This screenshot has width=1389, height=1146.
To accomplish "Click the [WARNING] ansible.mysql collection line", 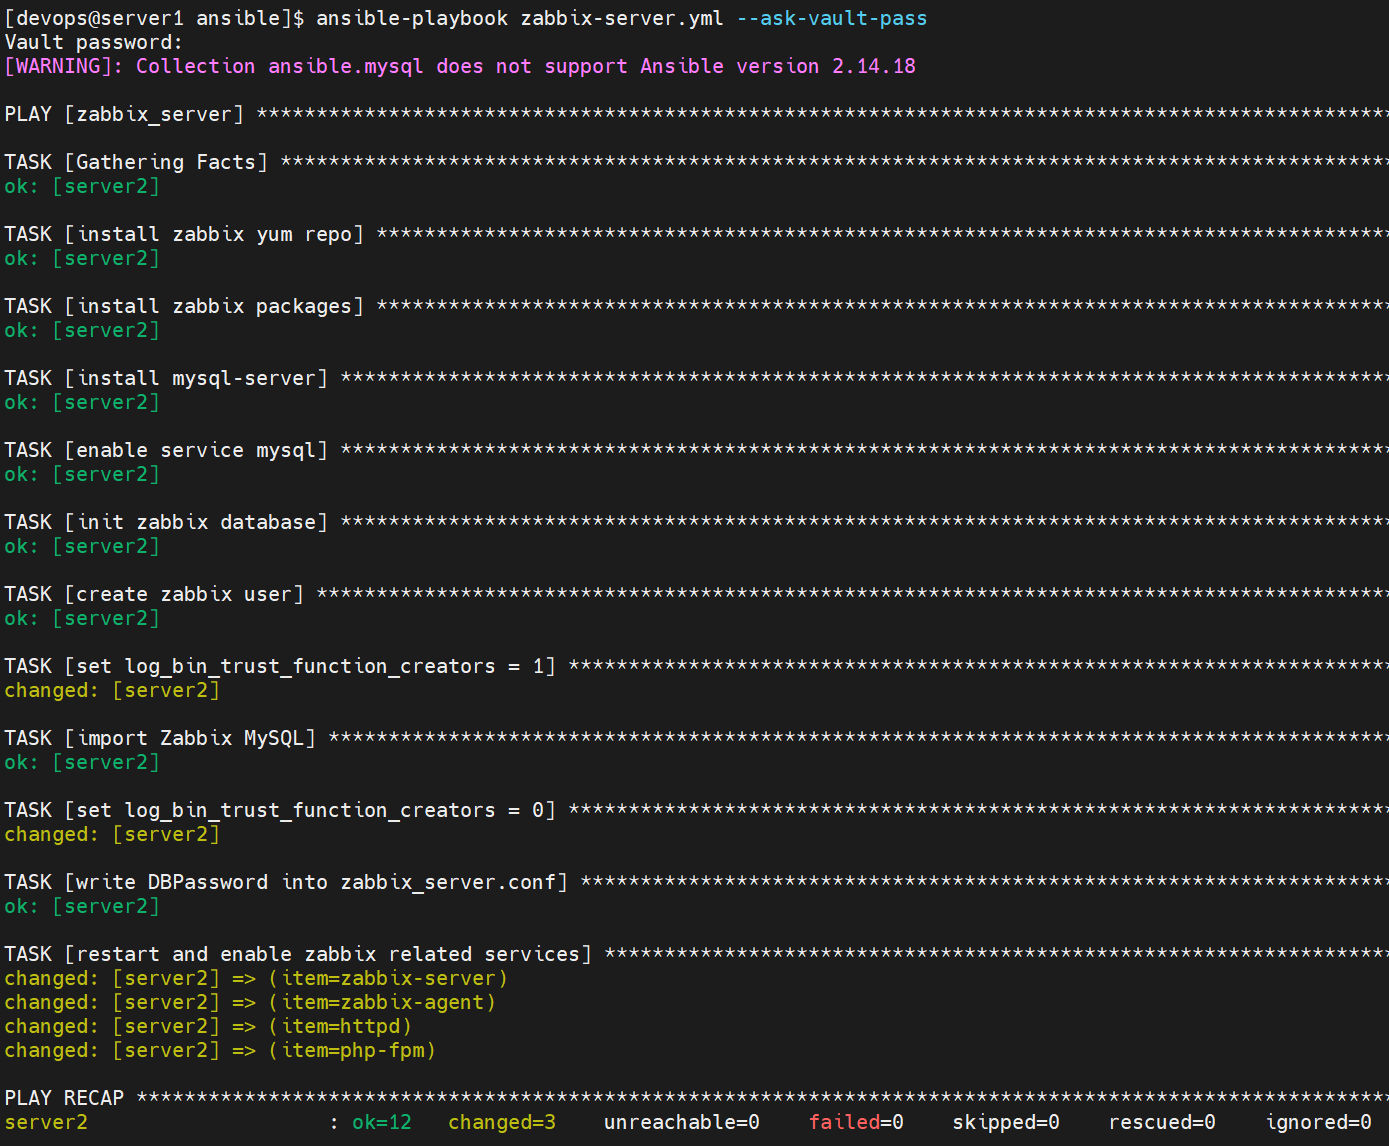I will point(460,66).
